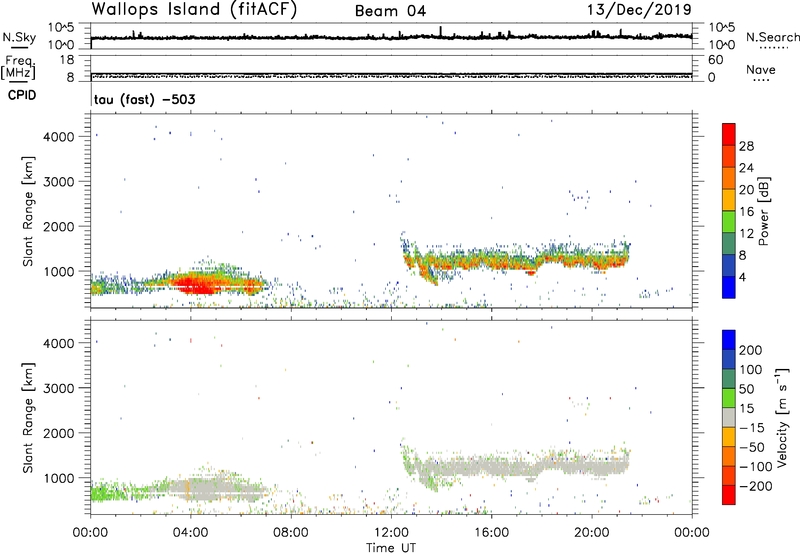The width and height of the screenshot is (800, 554).
Task: Click the date '13/Dec/2019'
Action: [x=640, y=10]
